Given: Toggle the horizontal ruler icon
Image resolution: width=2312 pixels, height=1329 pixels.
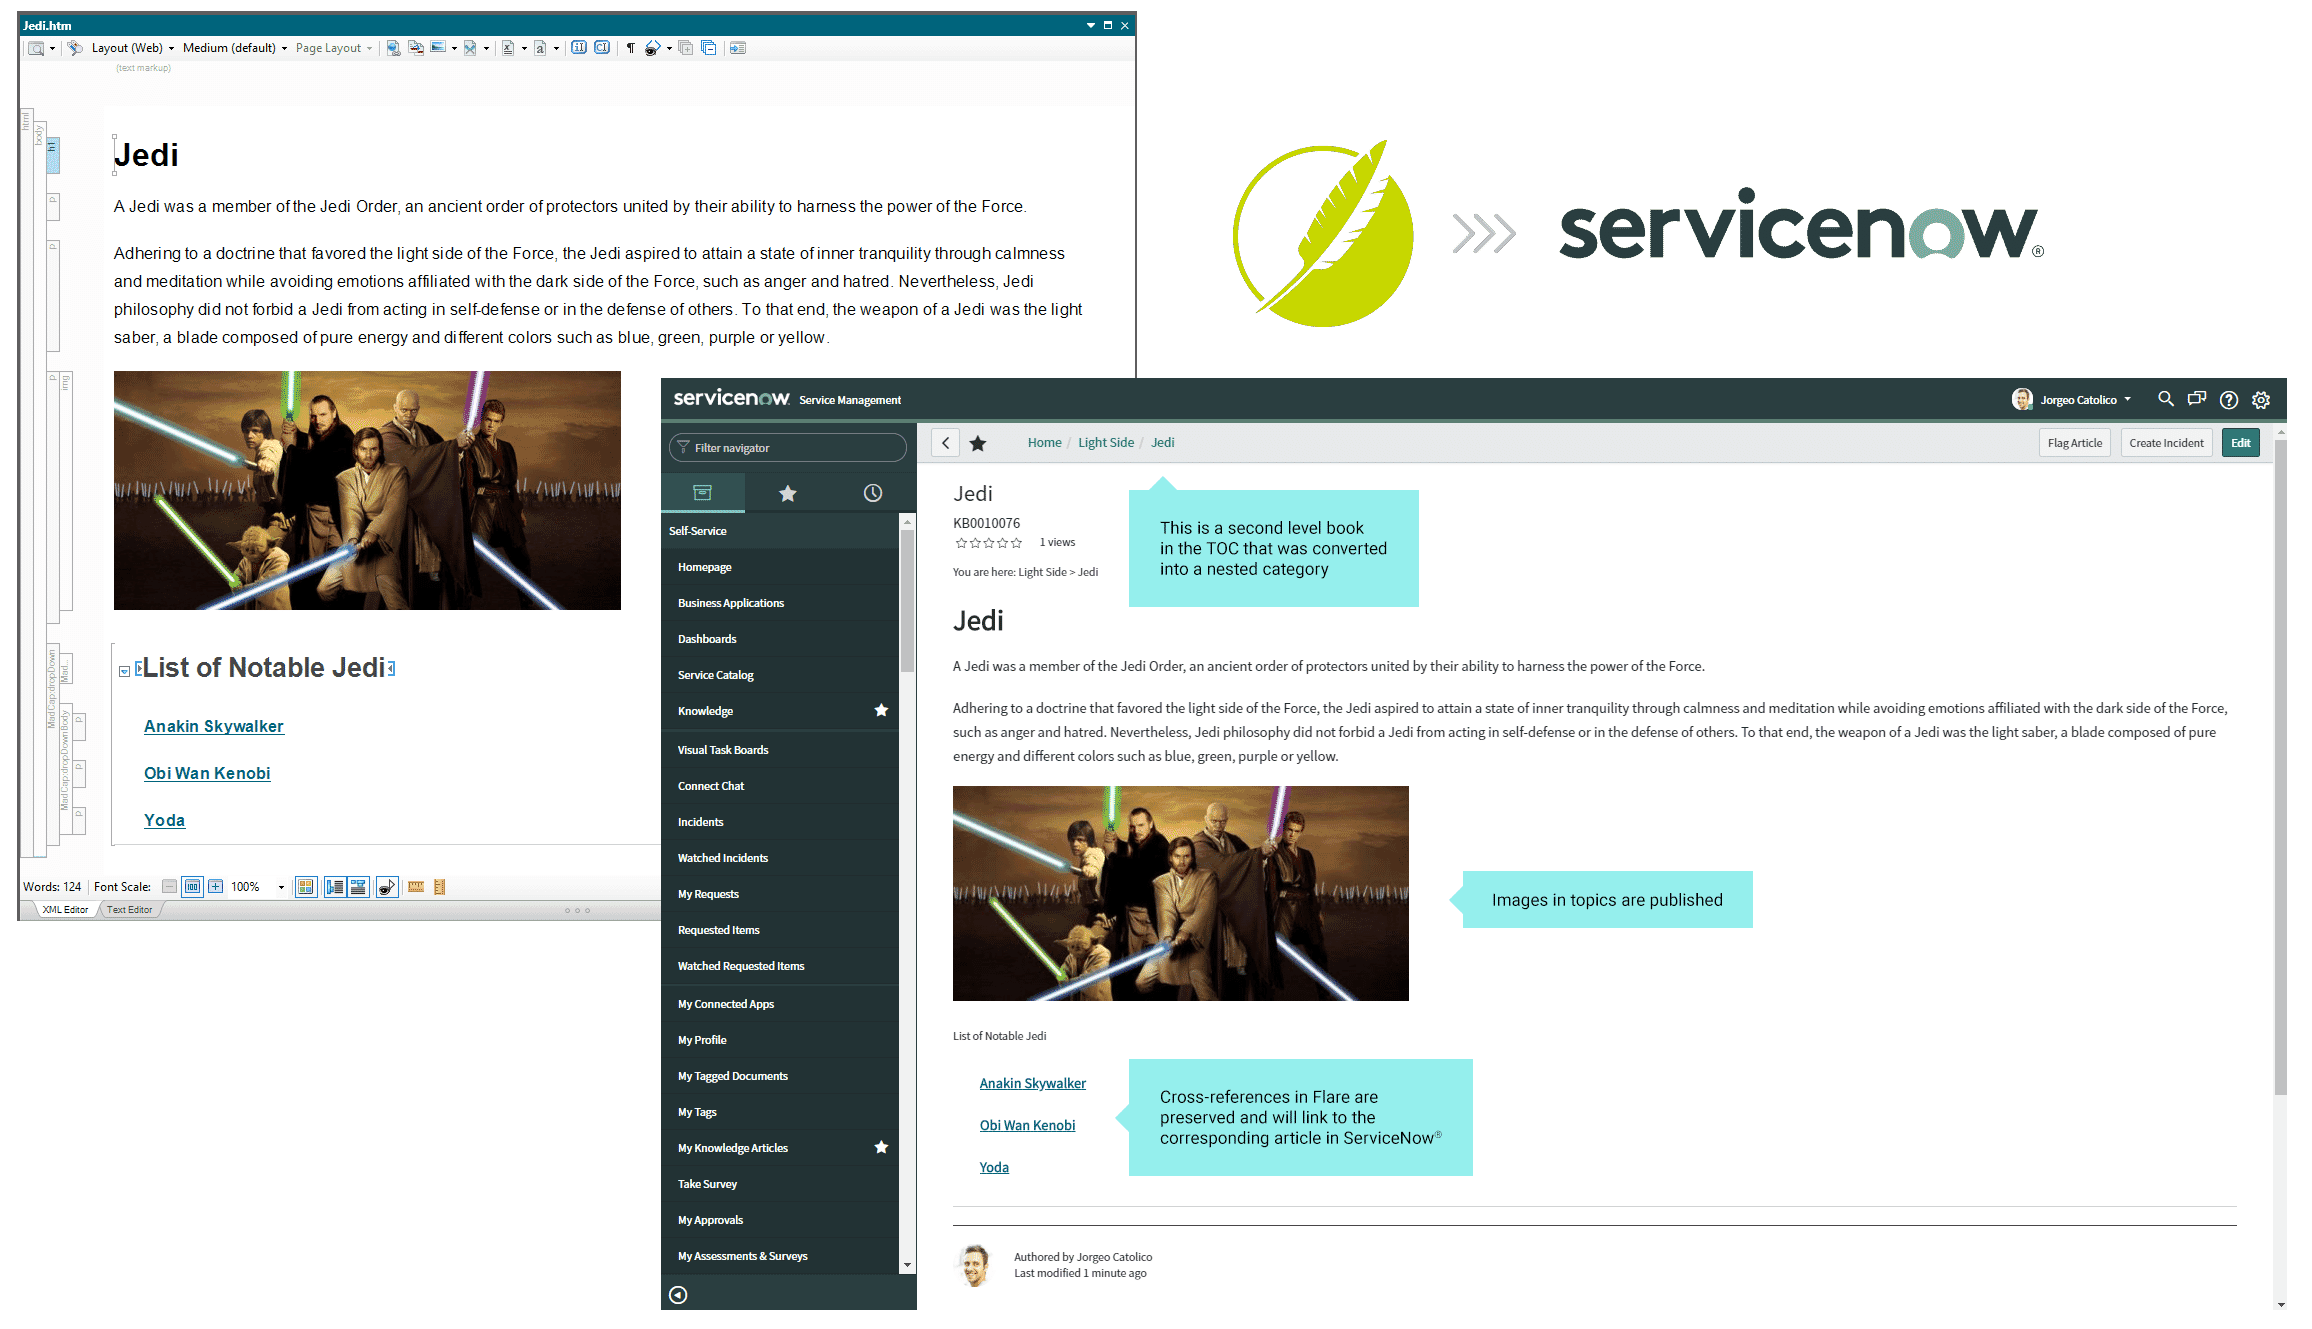Looking at the screenshot, I should tap(416, 887).
